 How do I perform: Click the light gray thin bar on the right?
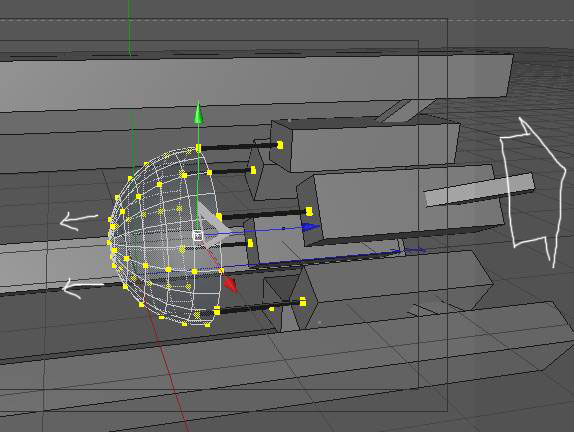479,190
